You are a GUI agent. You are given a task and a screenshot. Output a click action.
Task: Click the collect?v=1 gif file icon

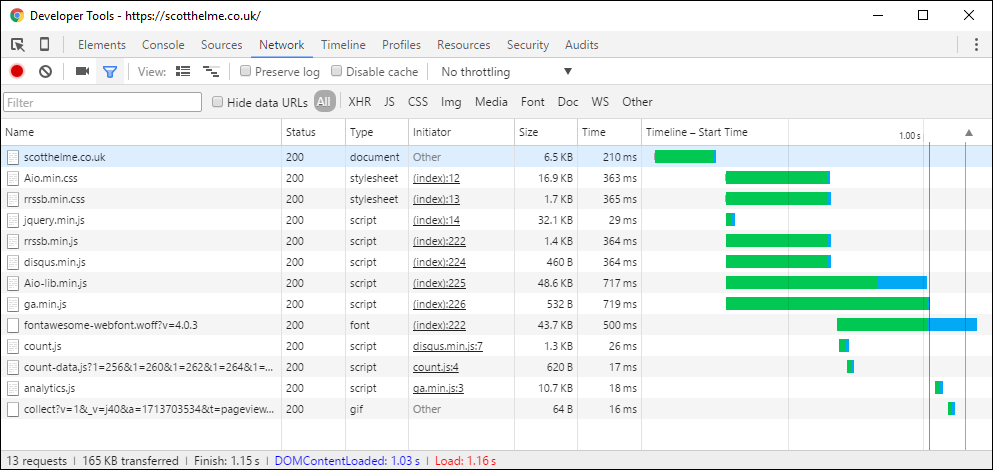(x=13, y=409)
